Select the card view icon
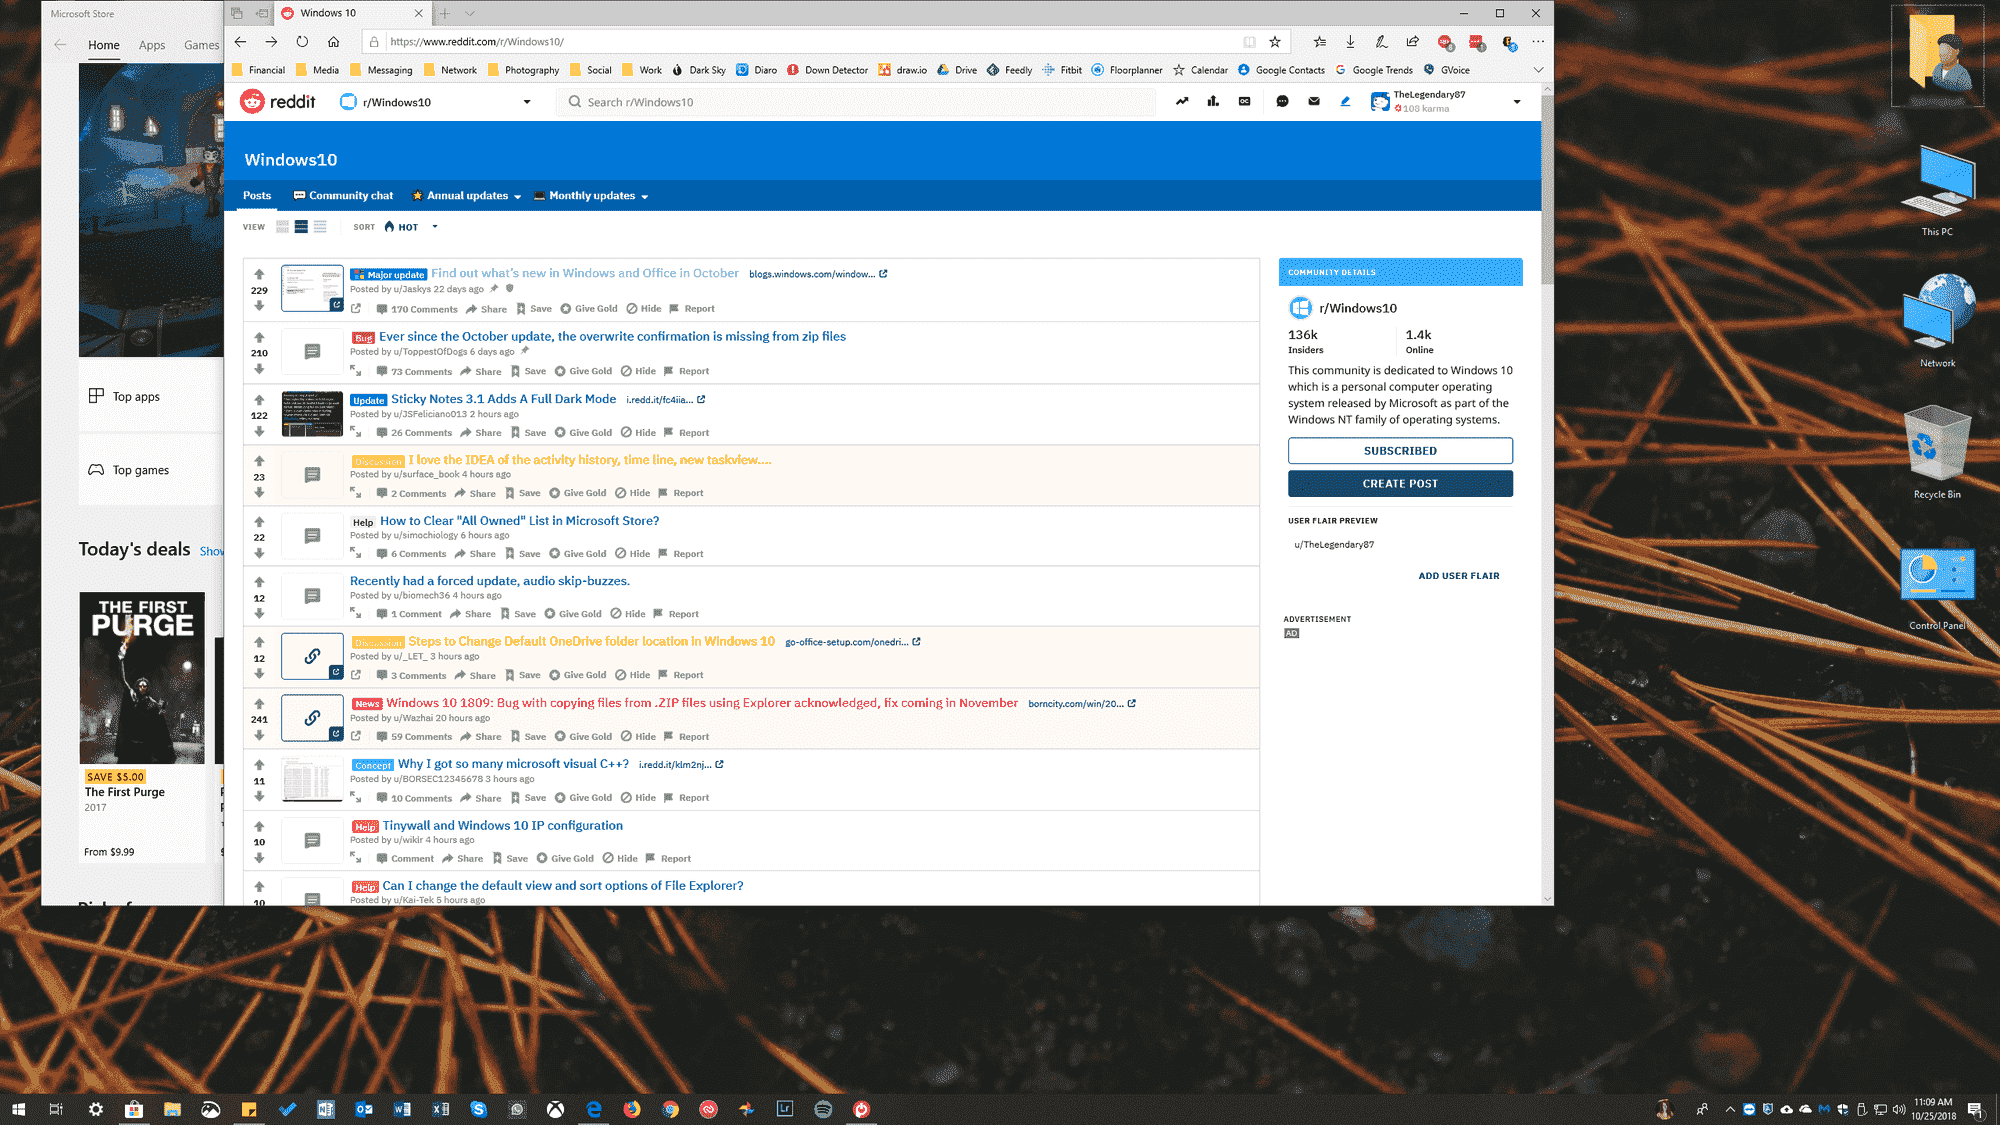The width and height of the screenshot is (2000, 1125). [282, 227]
